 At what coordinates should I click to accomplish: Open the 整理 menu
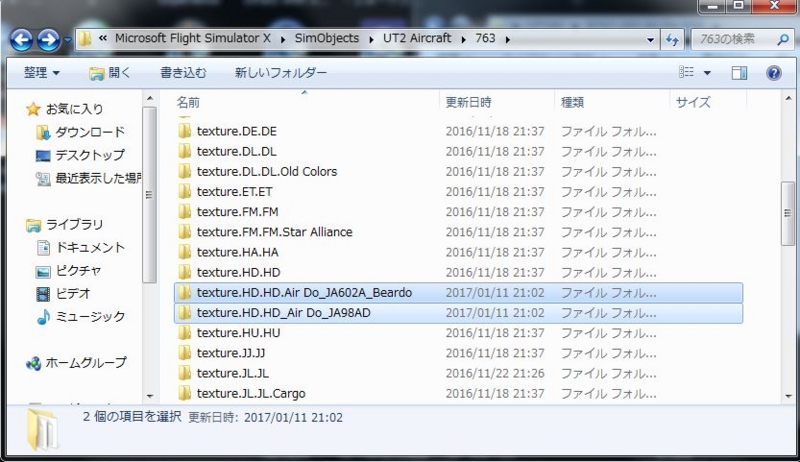41,72
